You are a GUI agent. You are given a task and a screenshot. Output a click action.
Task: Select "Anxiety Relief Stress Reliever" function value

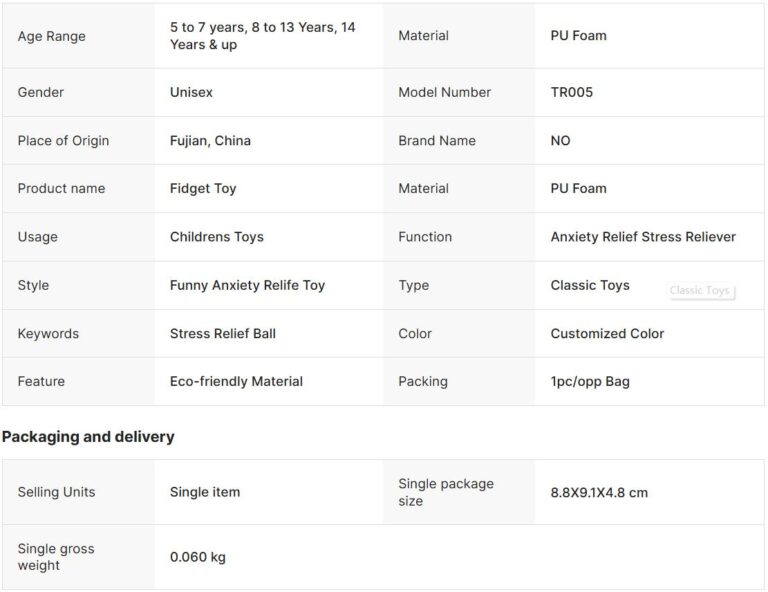coord(643,237)
